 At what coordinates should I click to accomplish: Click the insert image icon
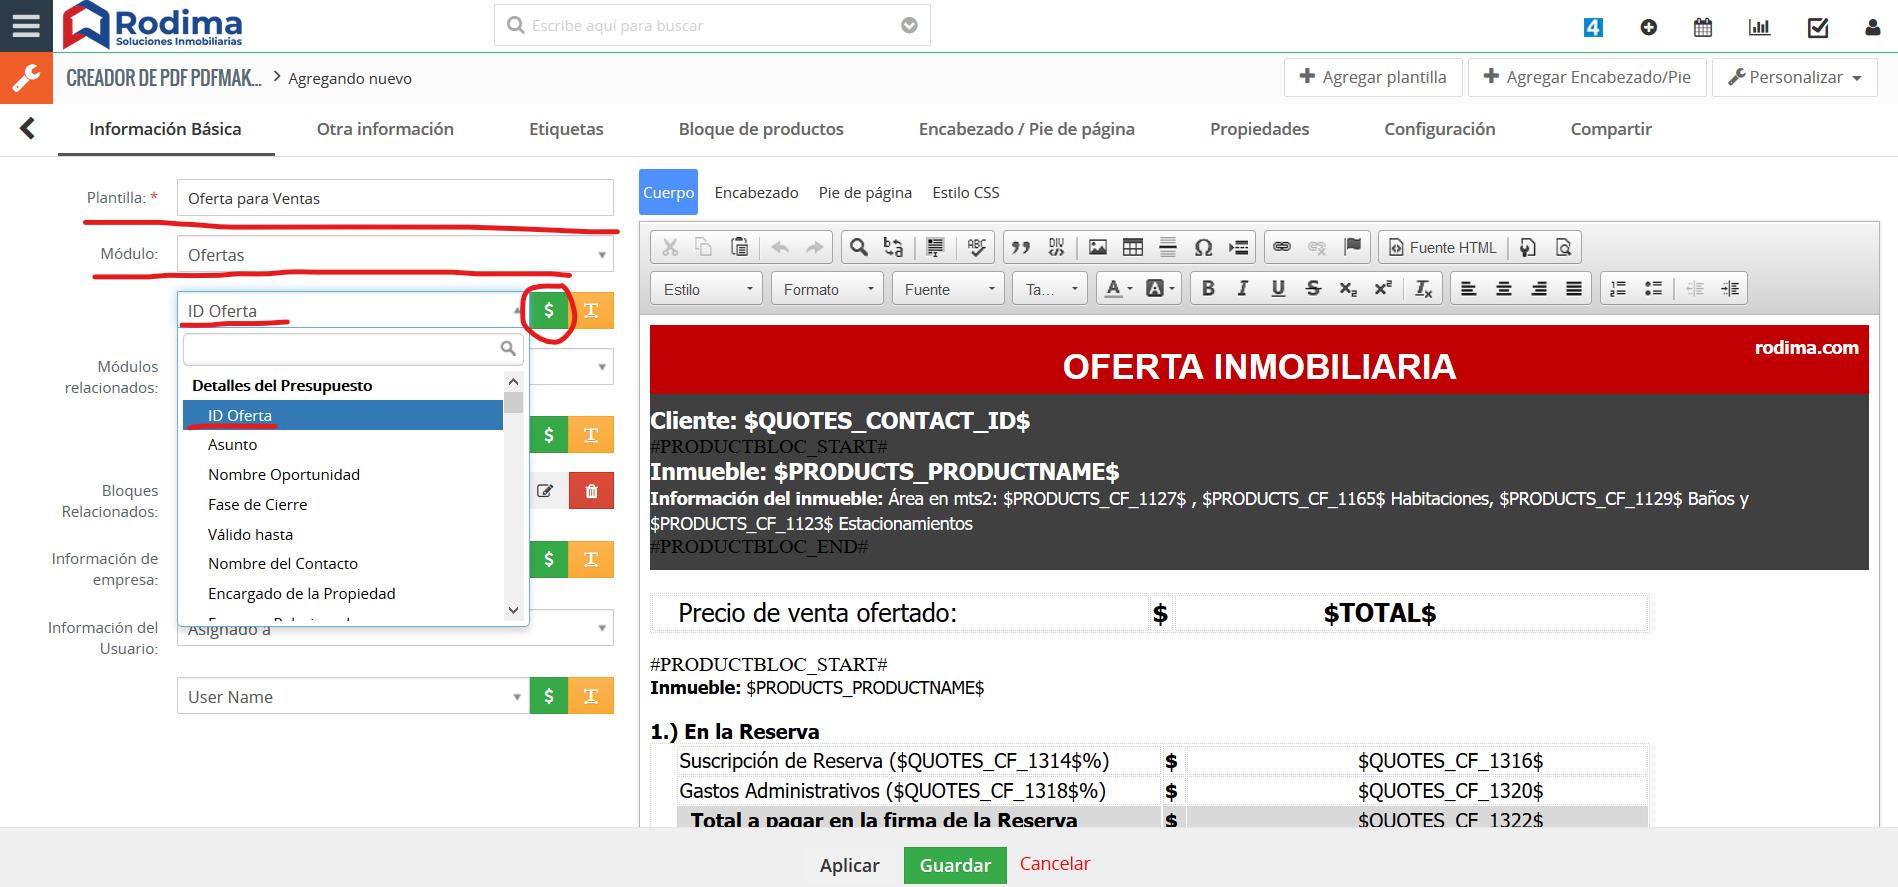click(1098, 248)
